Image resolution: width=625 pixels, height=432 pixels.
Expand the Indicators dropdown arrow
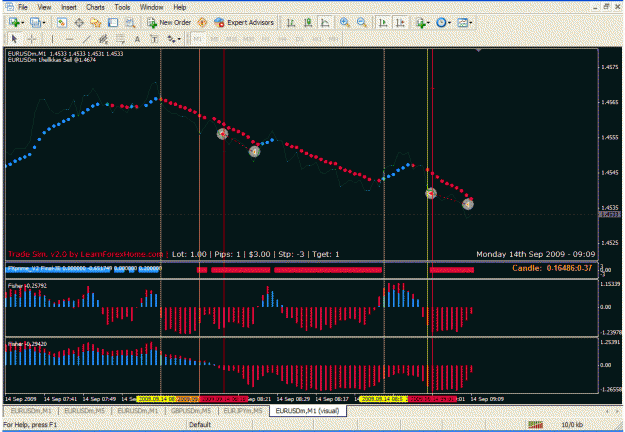coord(428,23)
